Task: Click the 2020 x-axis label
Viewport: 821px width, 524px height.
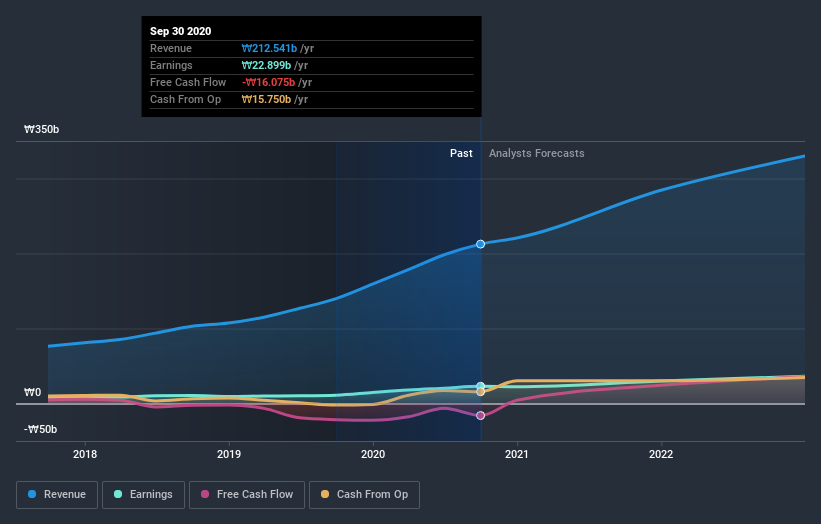Action: pos(373,454)
